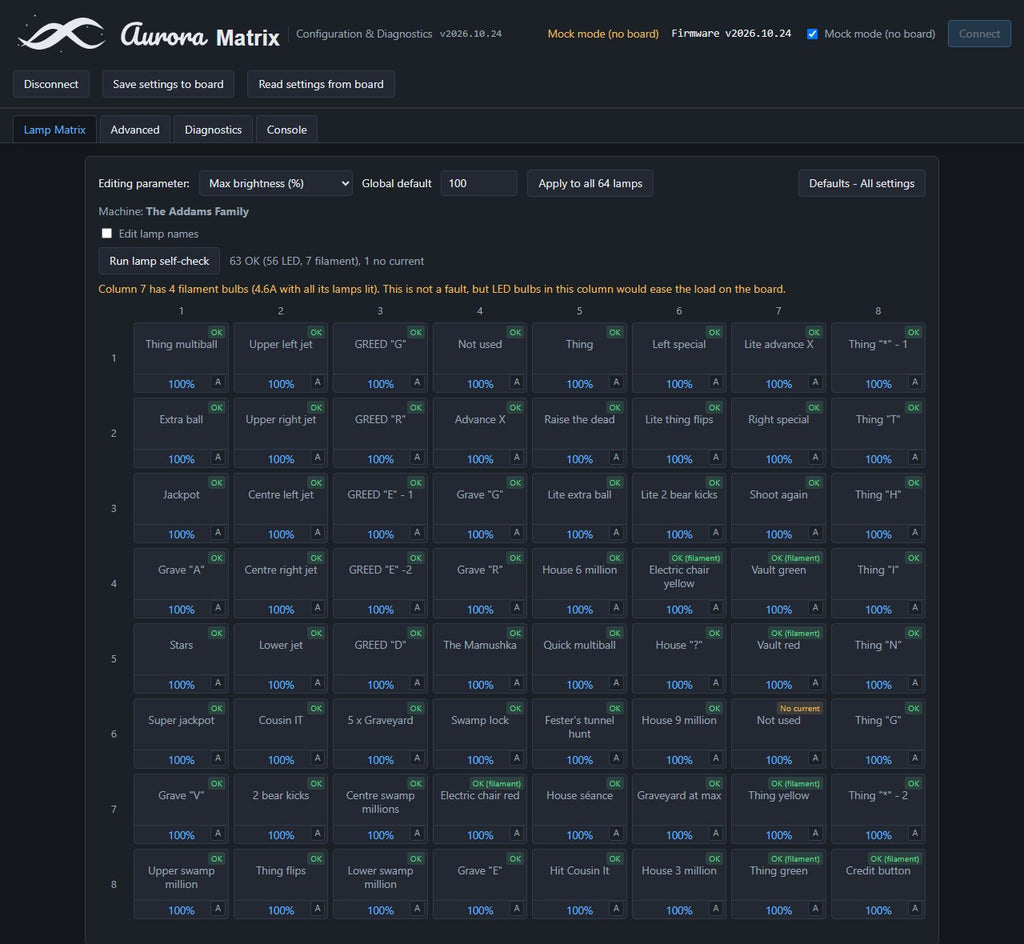Select the House 6 million lamp cell
This screenshot has height=944, width=1024.
tap(579, 583)
